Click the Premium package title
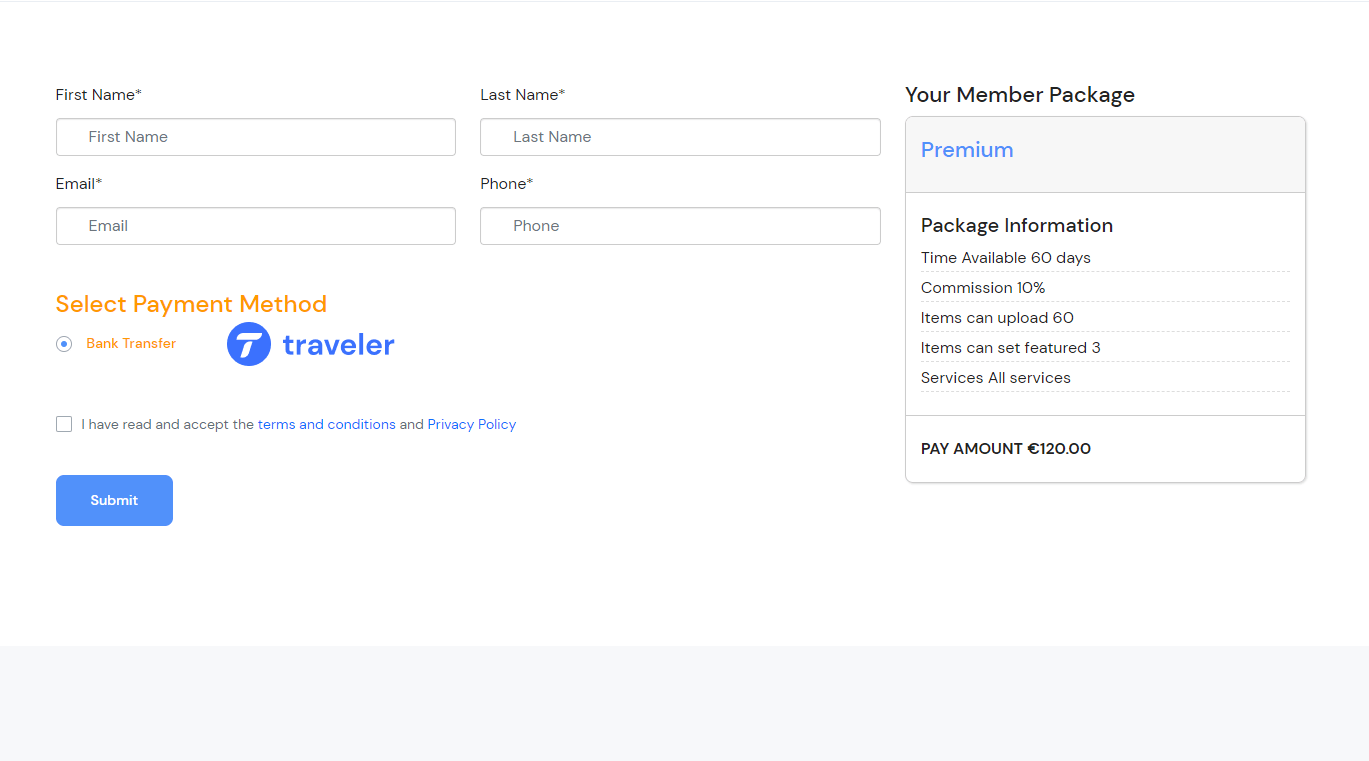The height and width of the screenshot is (761, 1369). (967, 150)
